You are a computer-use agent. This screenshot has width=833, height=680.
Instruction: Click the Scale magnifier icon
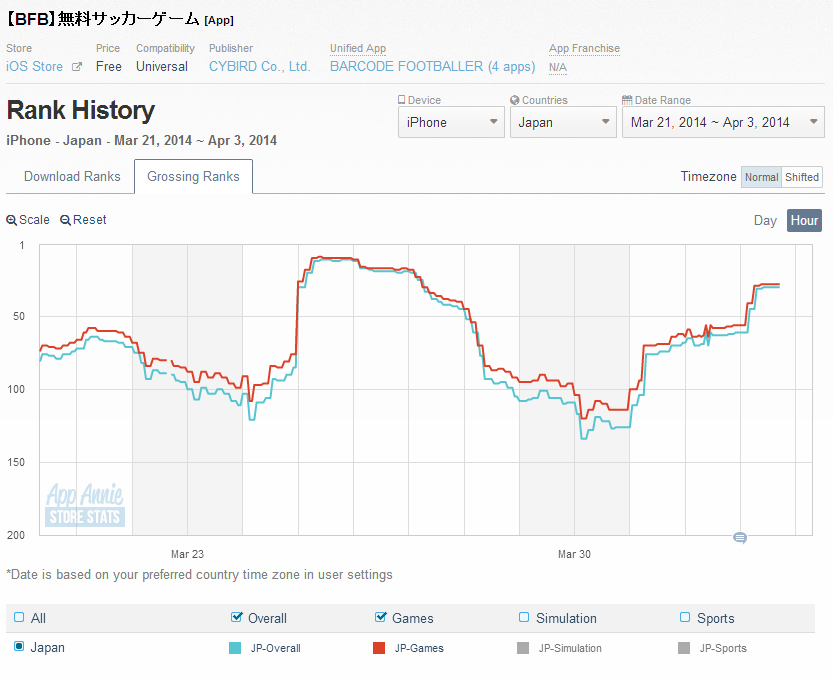coord(11,220)
